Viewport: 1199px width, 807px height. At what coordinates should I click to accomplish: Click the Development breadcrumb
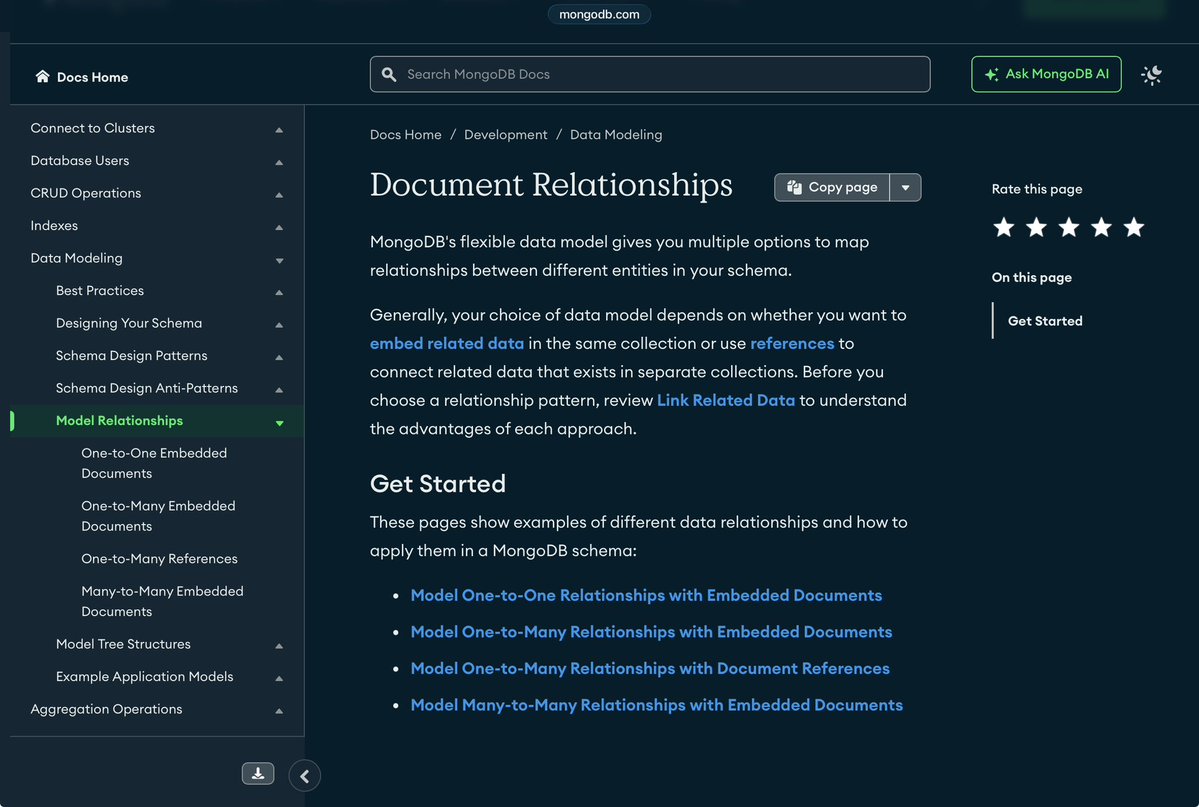point(506,134)
